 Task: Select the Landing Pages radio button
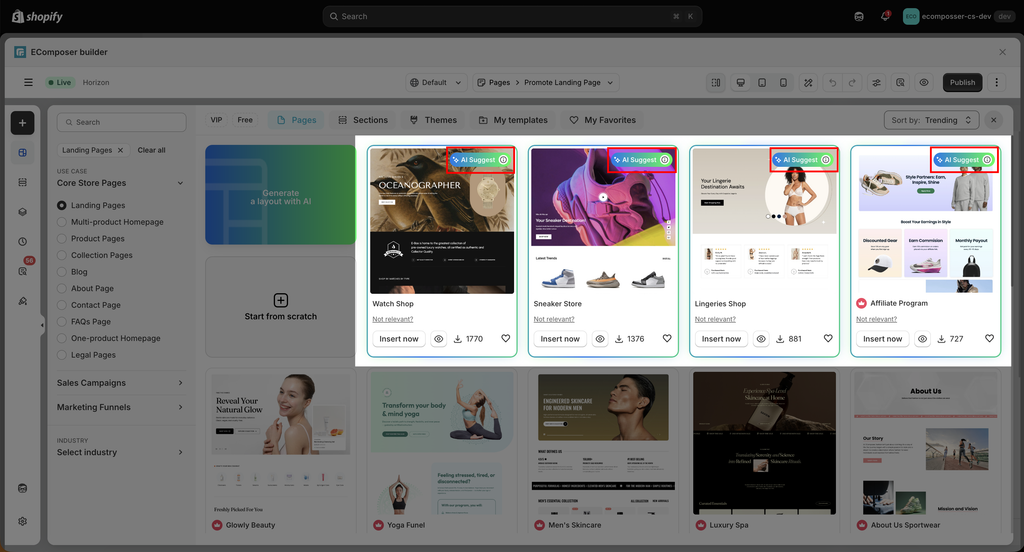coord(61,205)
